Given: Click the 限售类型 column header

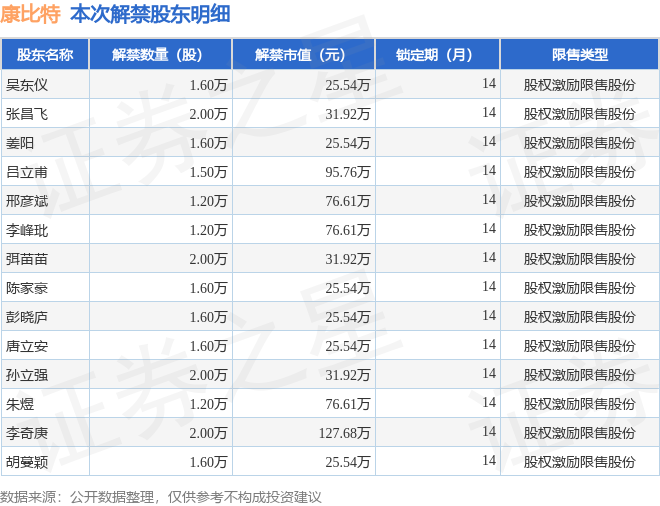Looking at the screenshot, I should point(580,54).
